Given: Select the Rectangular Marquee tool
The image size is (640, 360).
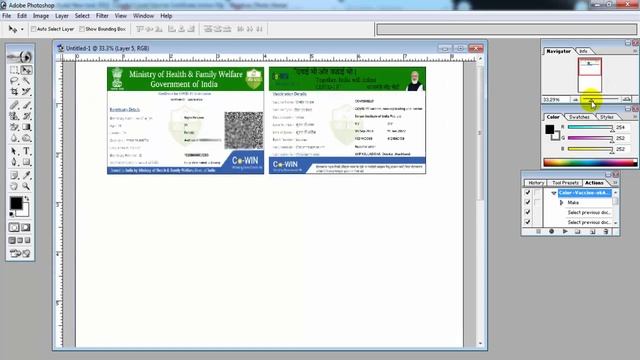Looking at the screenshot, I should [x=14, y=70].
